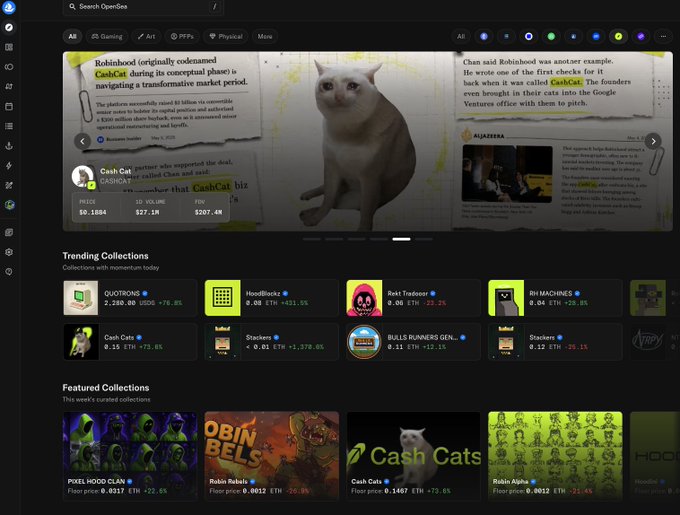
Task: Select the All category tab
Action: [72, 36]
